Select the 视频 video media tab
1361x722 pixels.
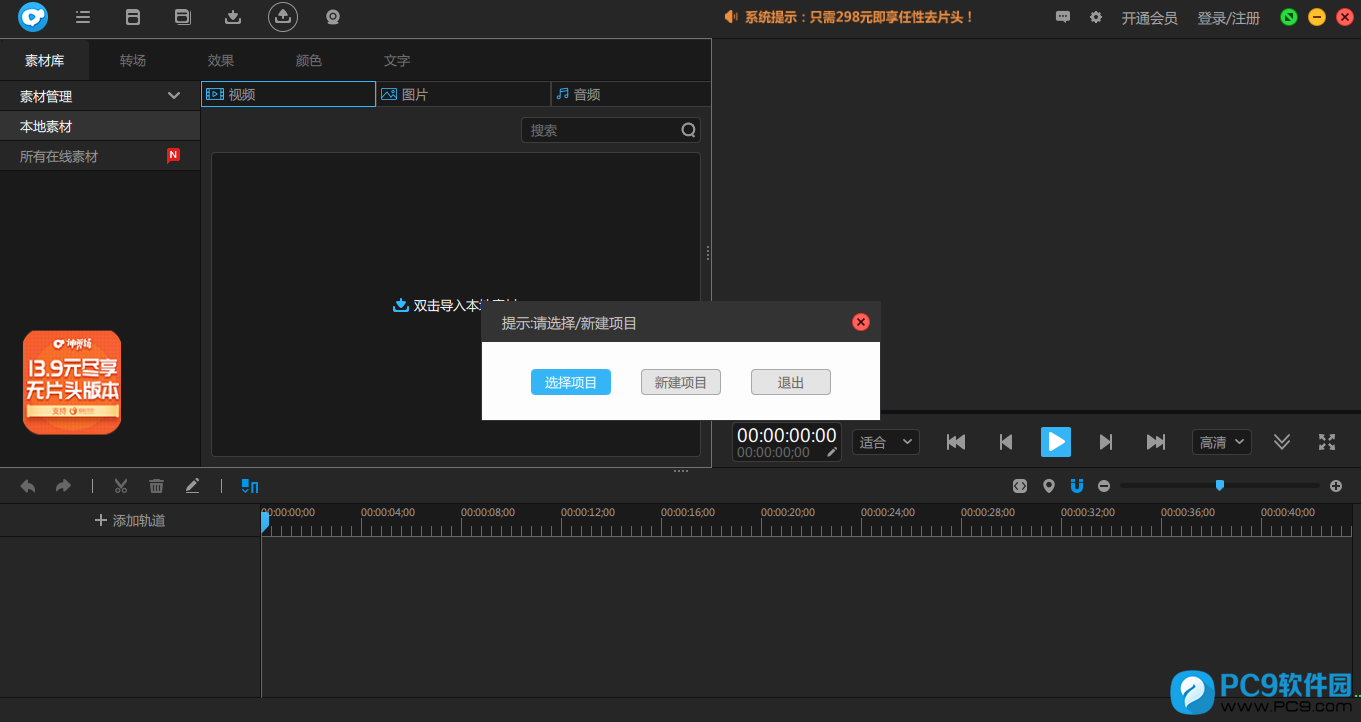(x=288, y=94)
